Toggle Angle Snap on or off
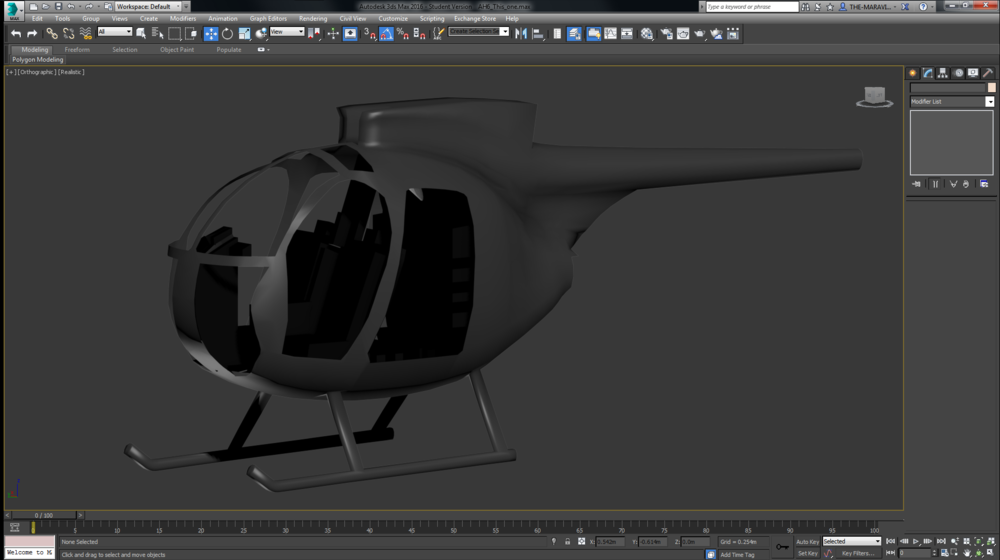 pyautogui.click(x=386, y=34)
